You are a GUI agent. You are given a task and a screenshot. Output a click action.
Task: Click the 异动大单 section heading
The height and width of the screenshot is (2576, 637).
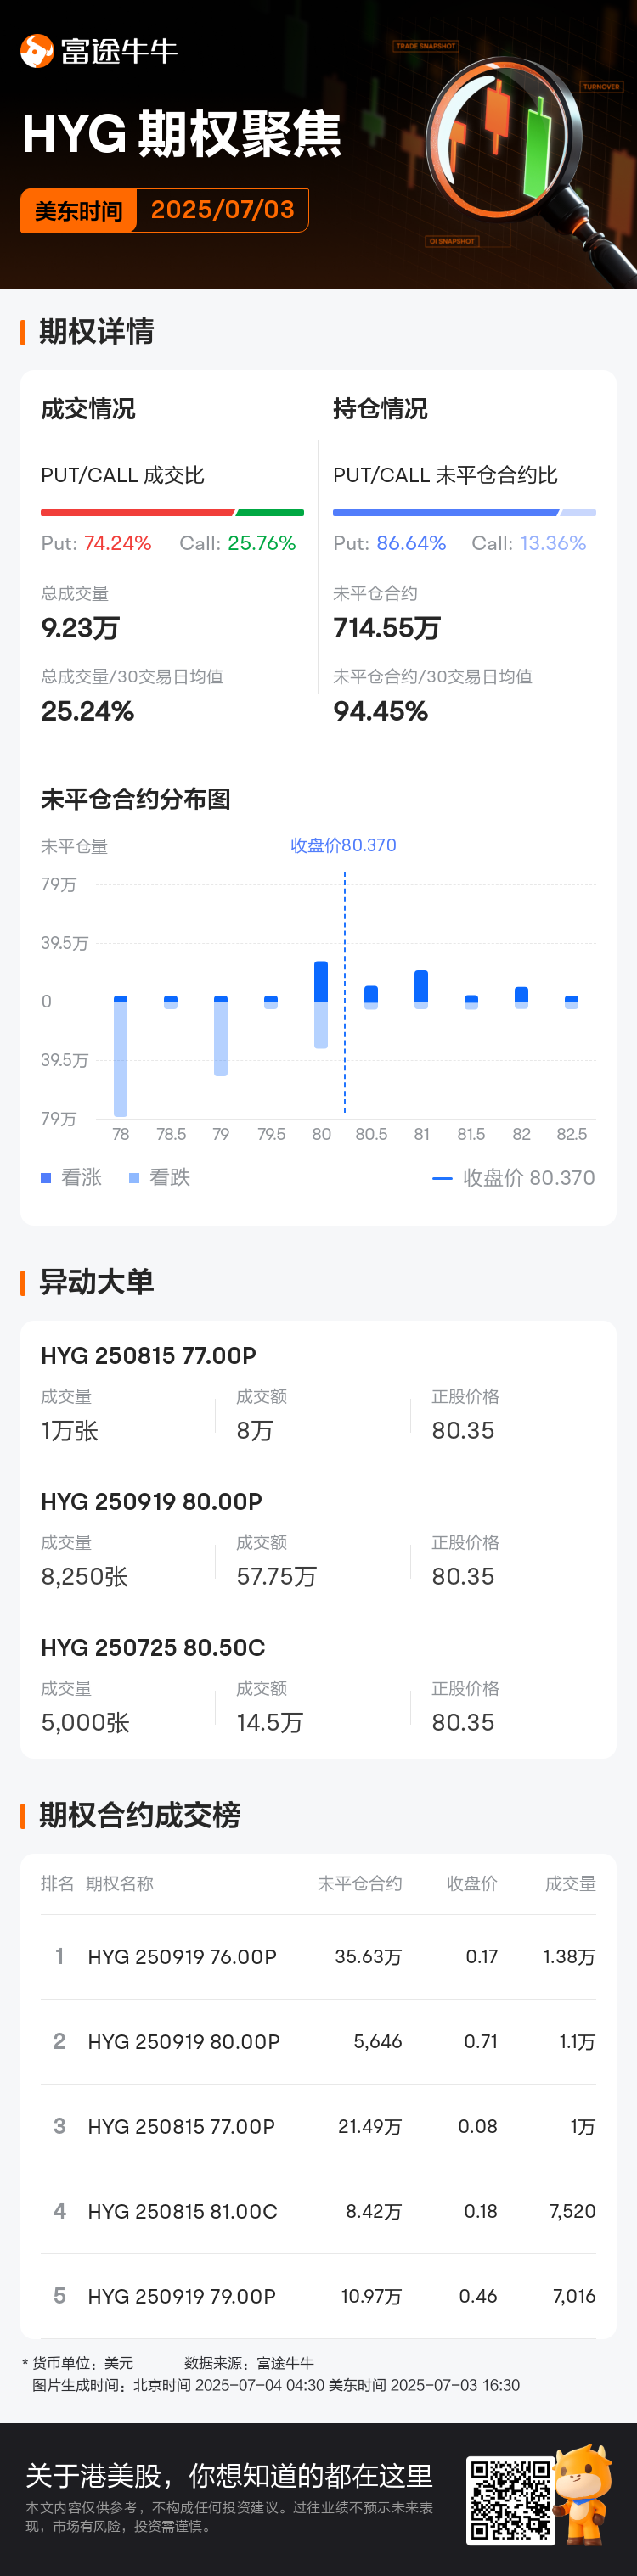coord(96,1282)
